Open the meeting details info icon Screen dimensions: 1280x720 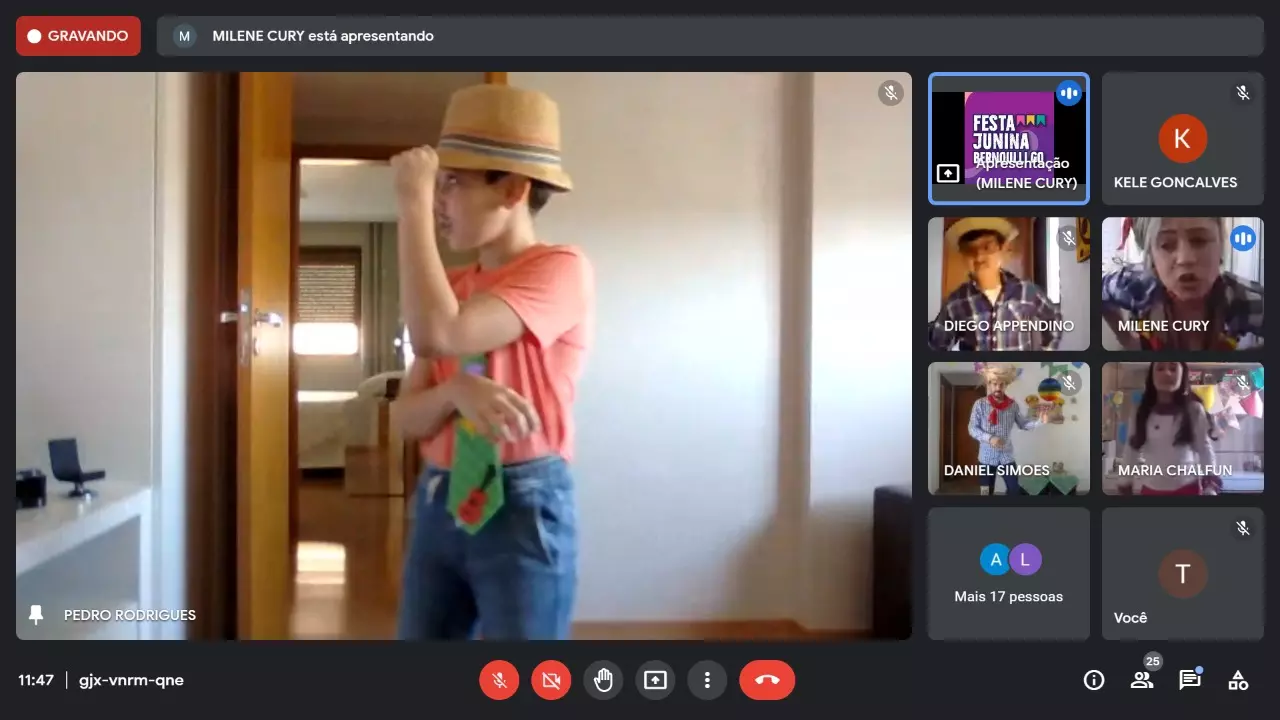click(1094, 680)
